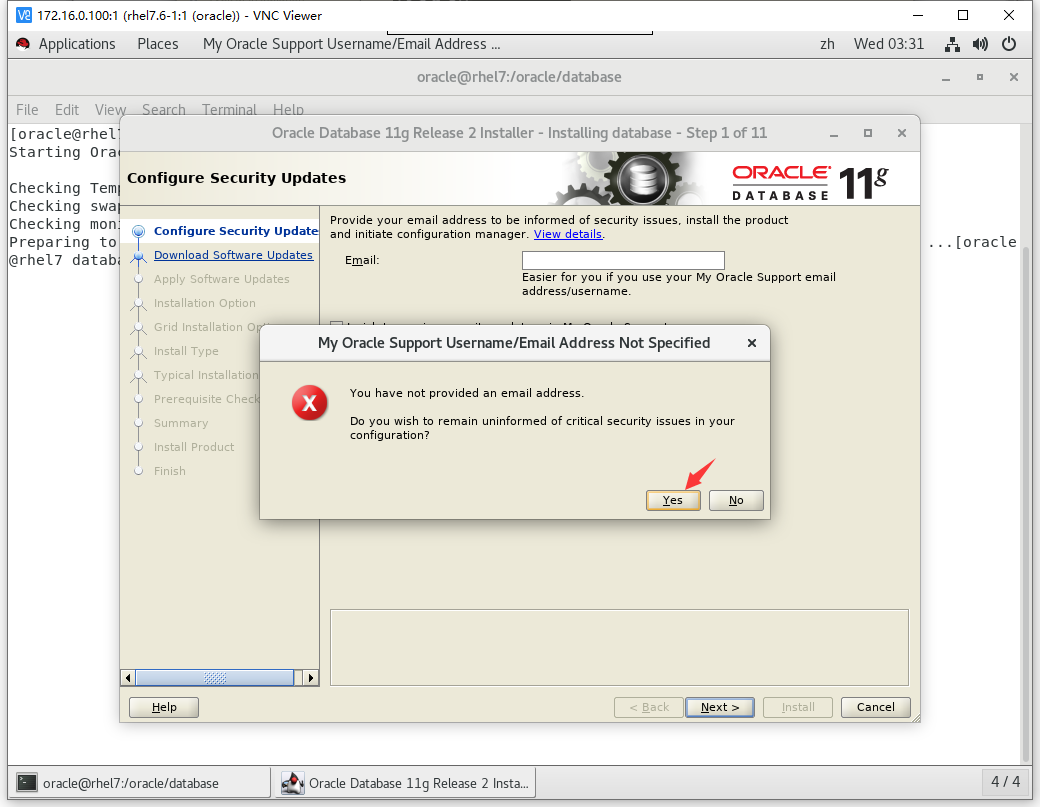Open the My Oracle Support app menu in top bar
The image size is (1040, 807).
(352, 44)
